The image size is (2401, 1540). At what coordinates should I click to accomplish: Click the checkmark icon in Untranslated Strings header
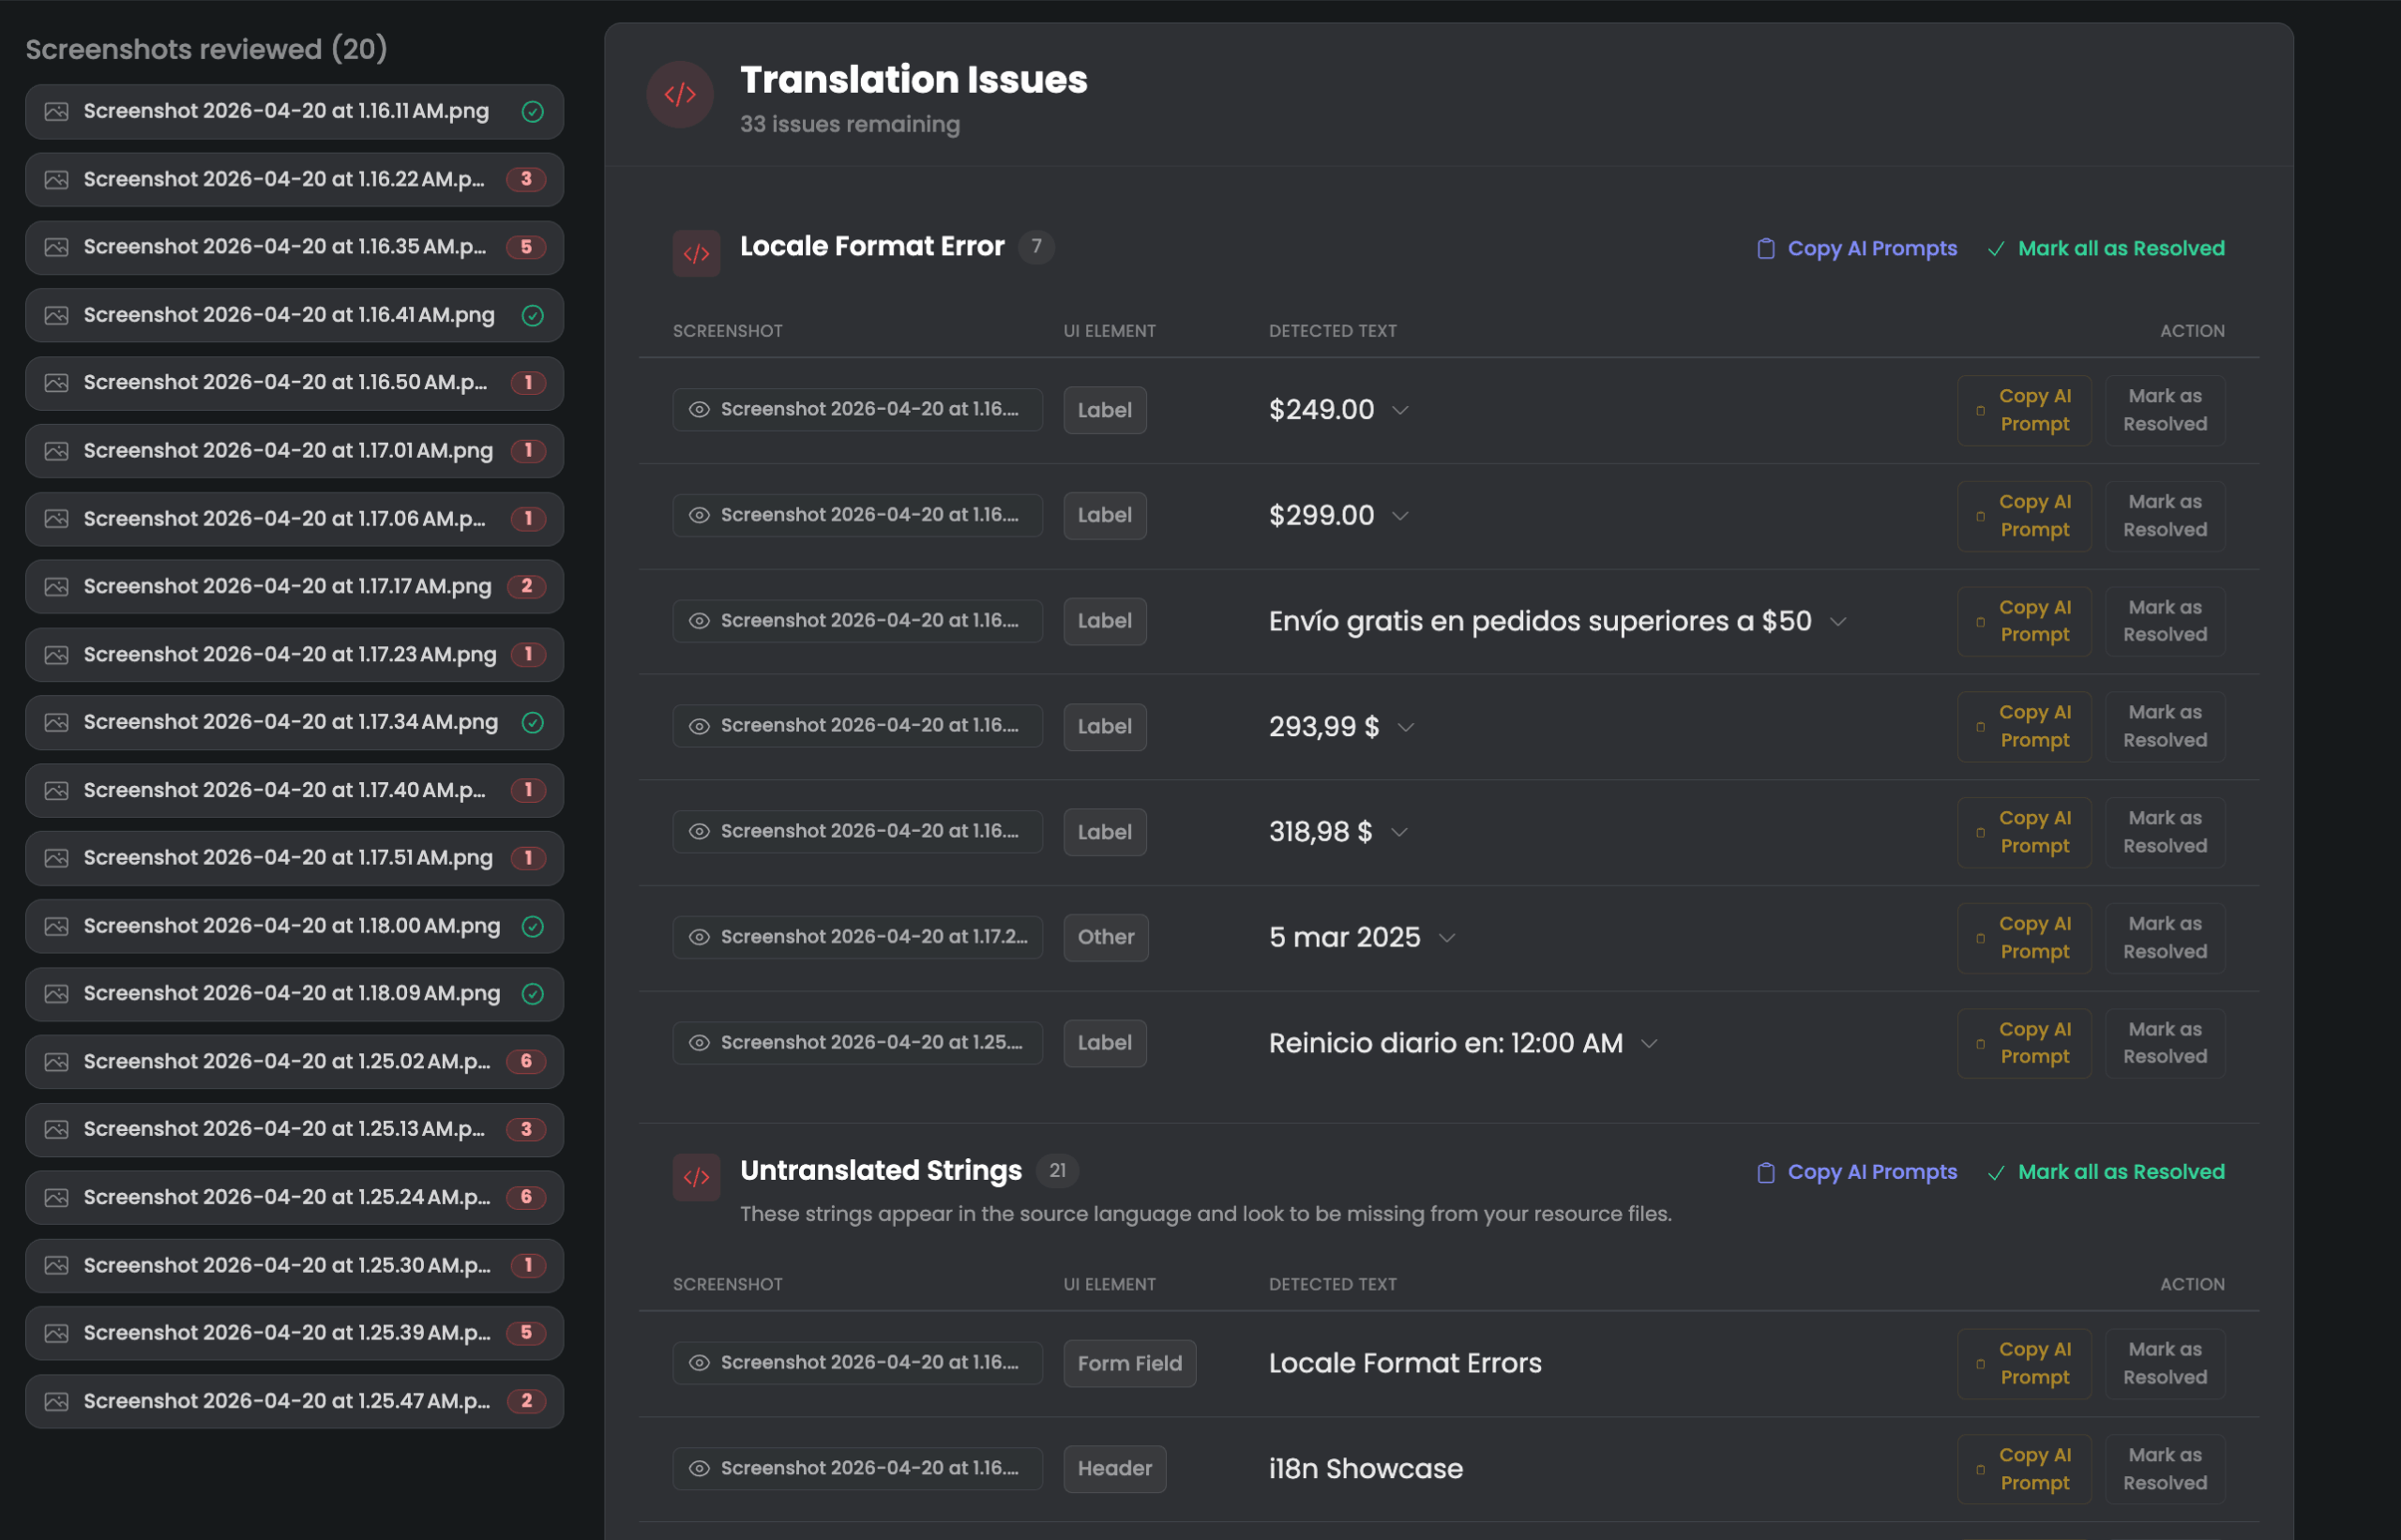click(x=1996, y=1173)
